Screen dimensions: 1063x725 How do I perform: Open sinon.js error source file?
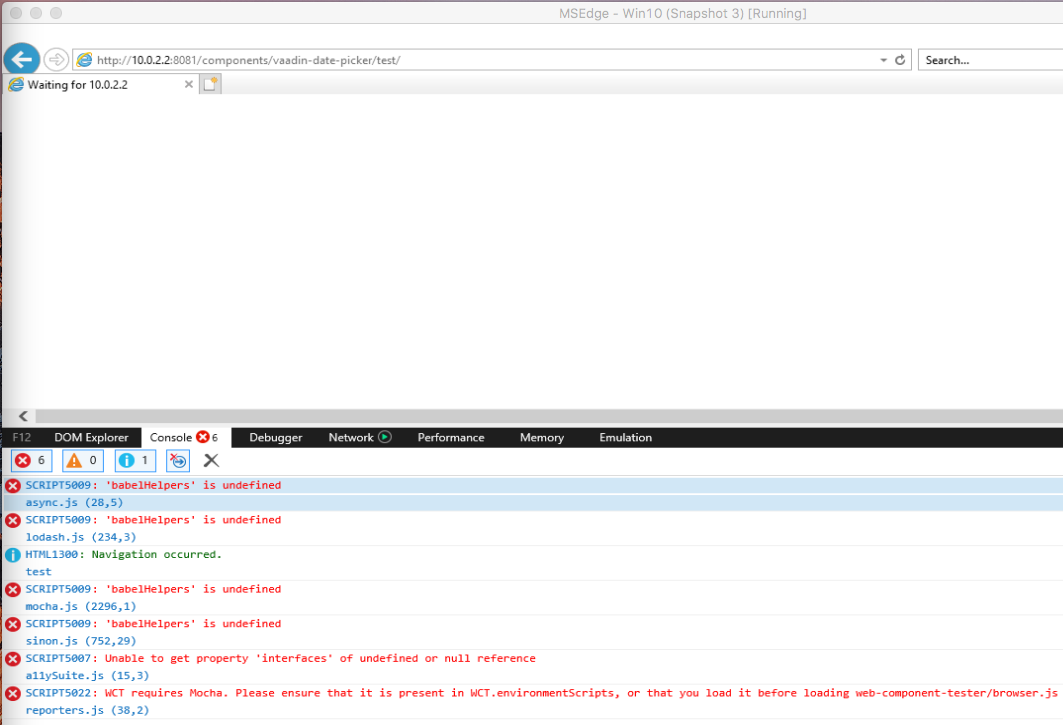pyautogui.click(x=53, y=641)
